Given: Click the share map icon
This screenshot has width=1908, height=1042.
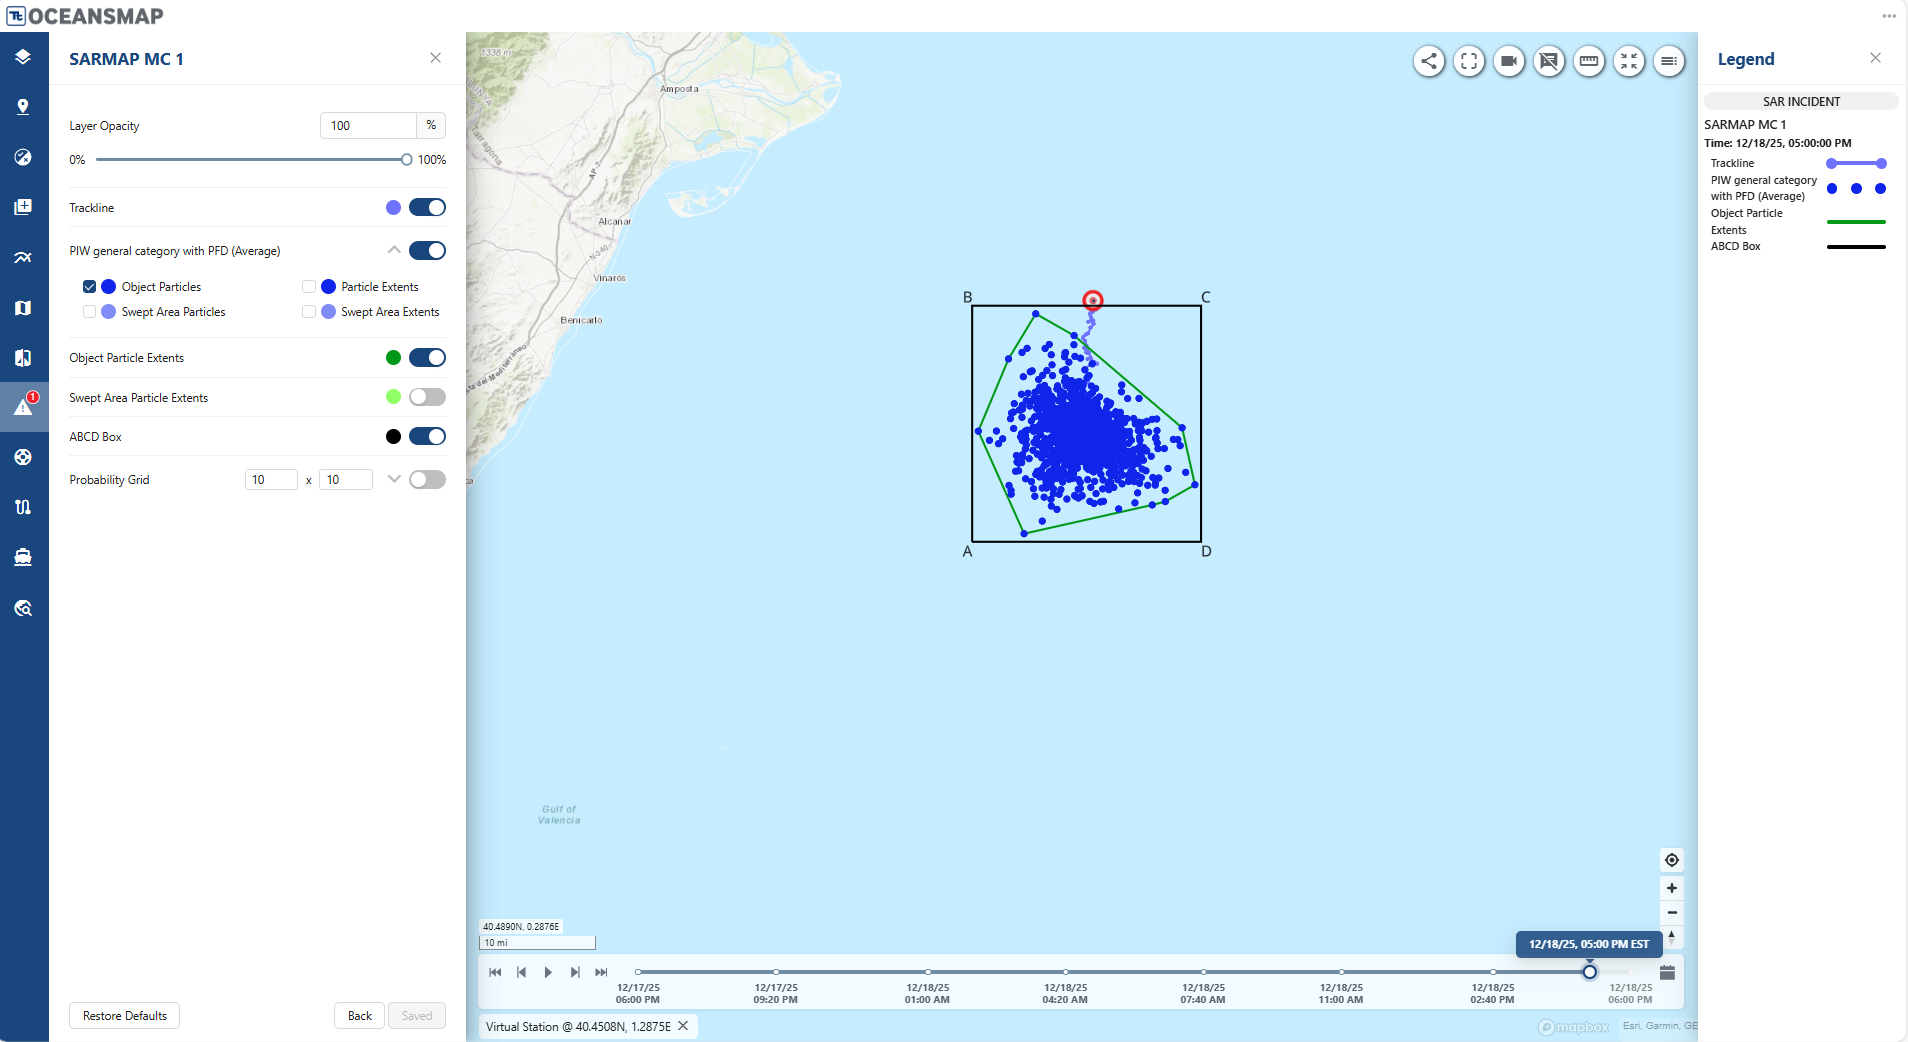Looking at the screenshot, I should 1428,61.
